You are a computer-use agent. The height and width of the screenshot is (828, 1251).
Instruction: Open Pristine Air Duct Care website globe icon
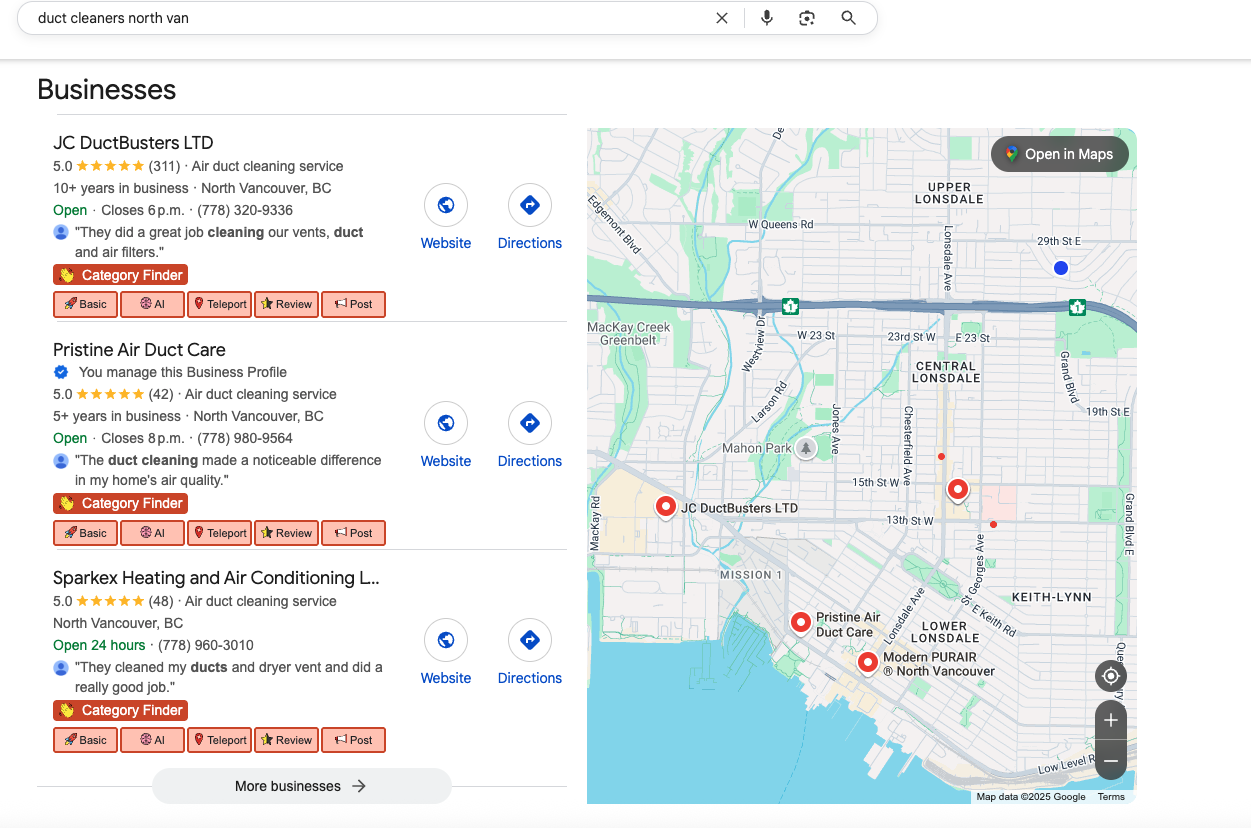coord(446,423)
